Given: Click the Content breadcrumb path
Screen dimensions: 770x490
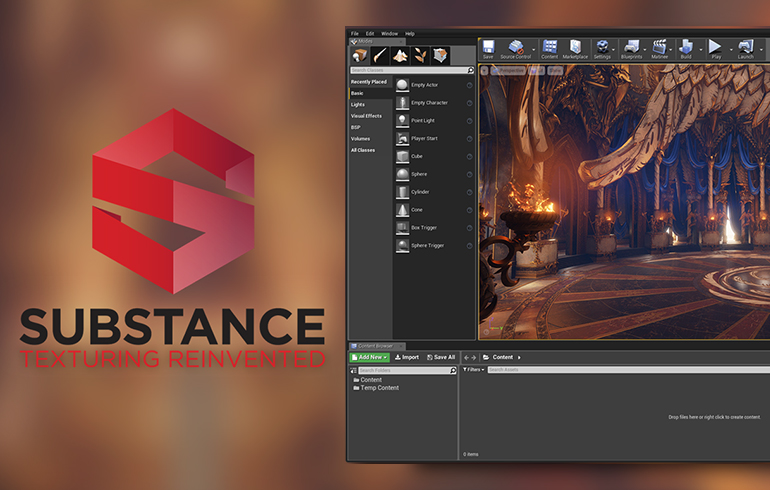Looking at the screenshot, I should [502, 357].
